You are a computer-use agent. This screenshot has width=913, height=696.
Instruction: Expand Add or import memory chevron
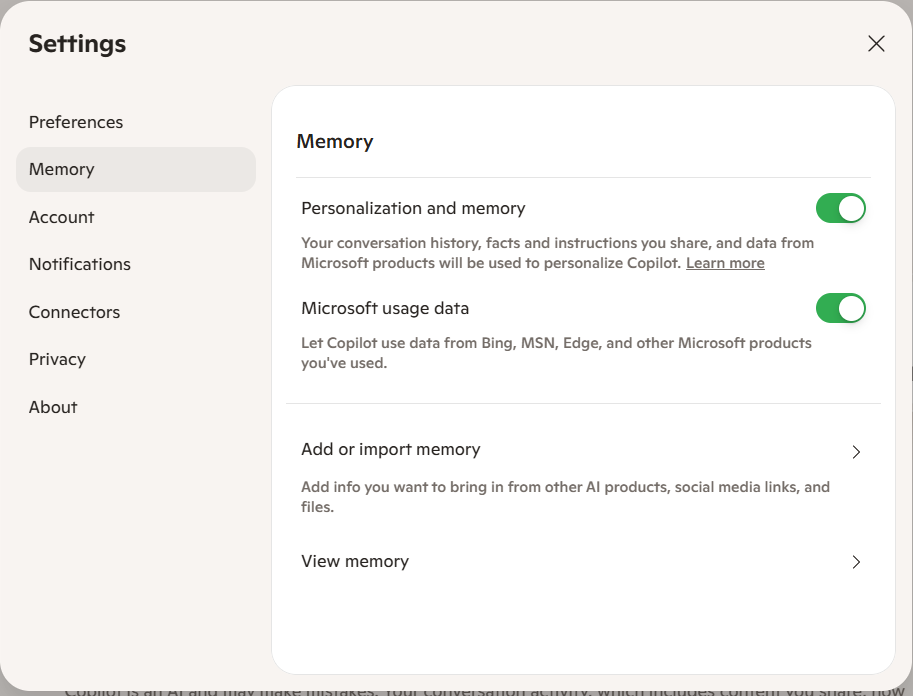pos(856,452)
